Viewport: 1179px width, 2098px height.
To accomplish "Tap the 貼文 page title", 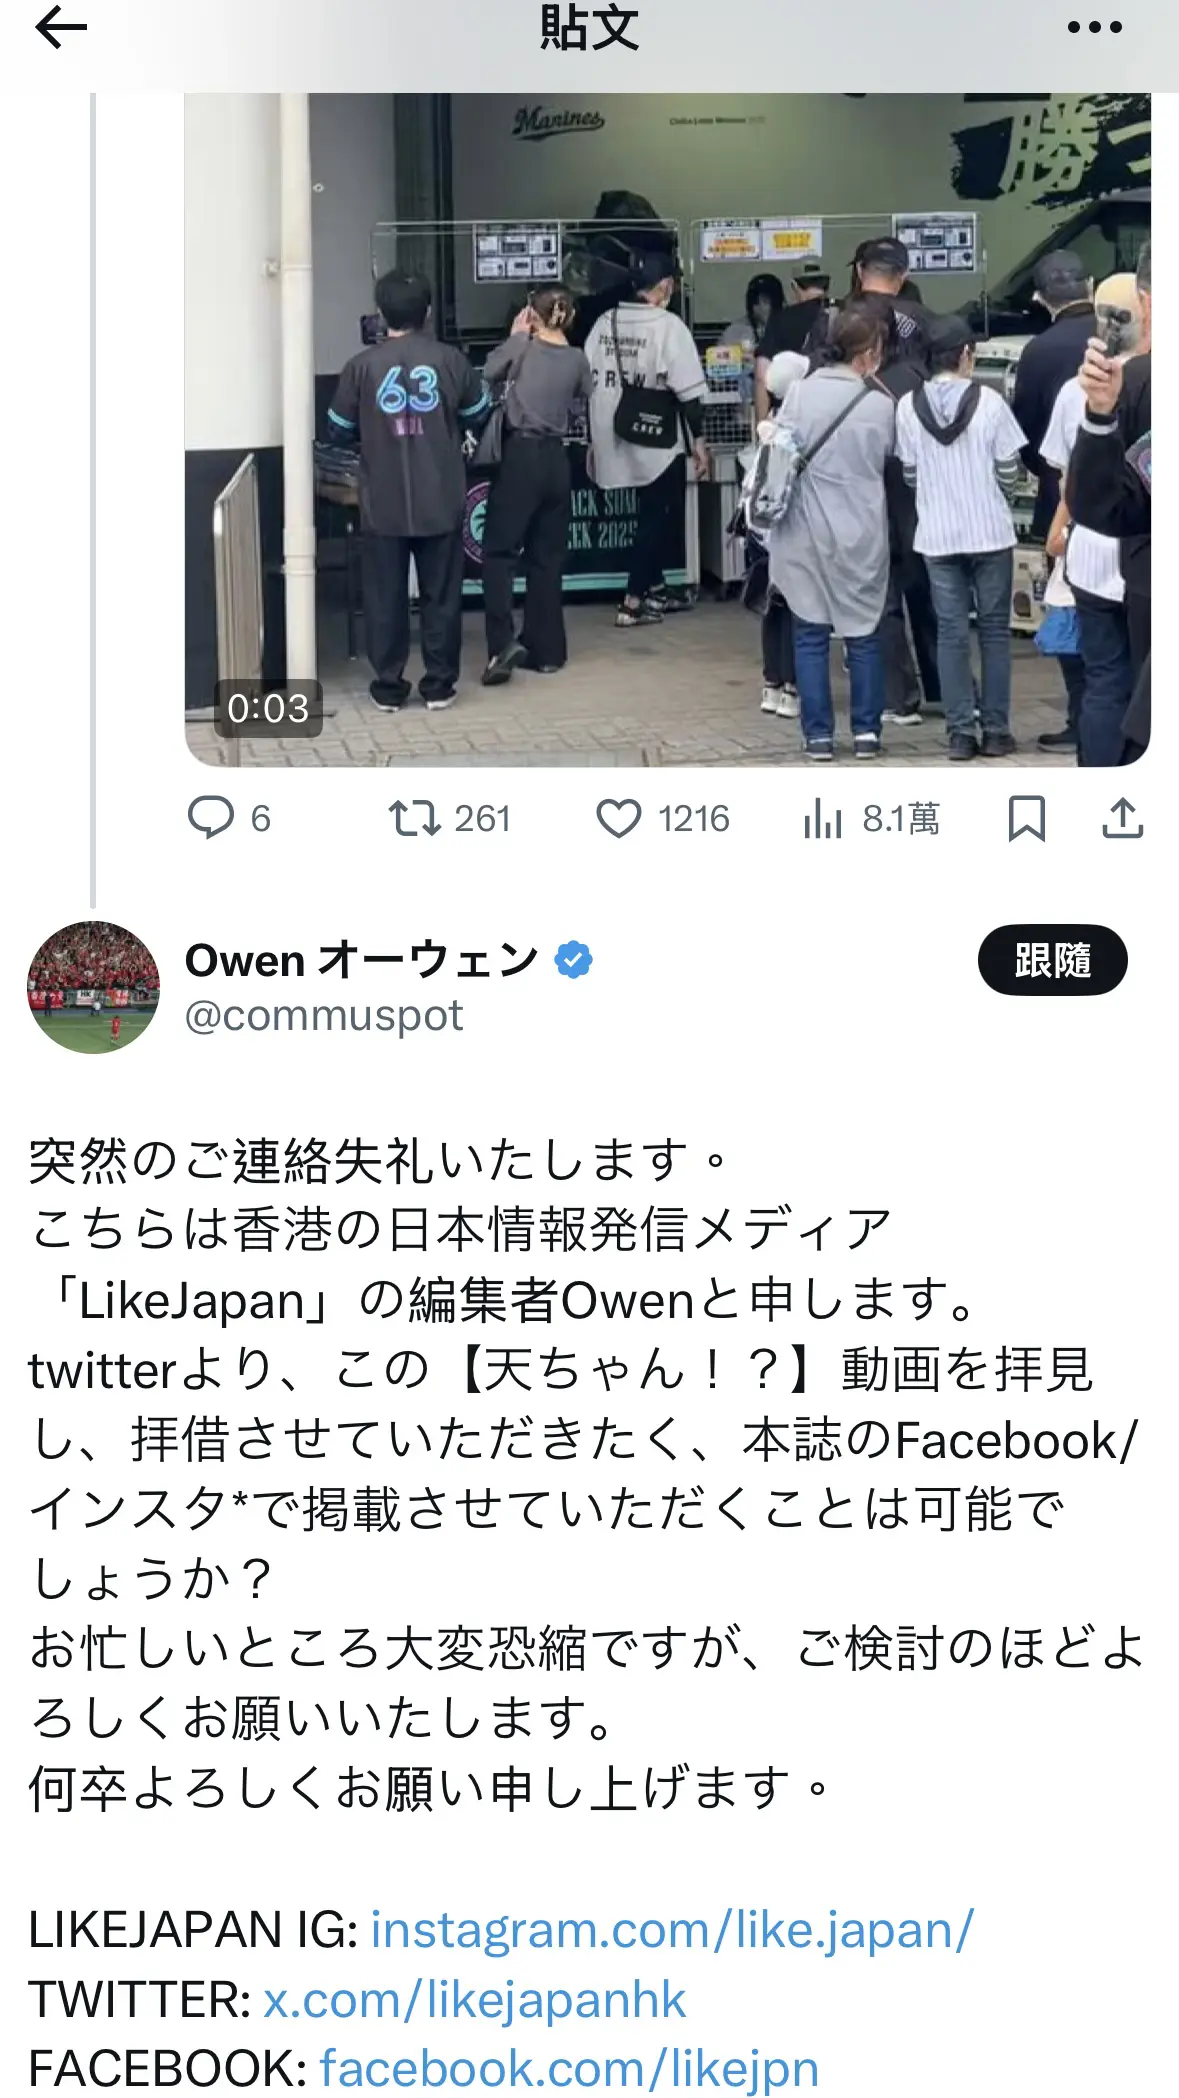I will pos(589,28).
